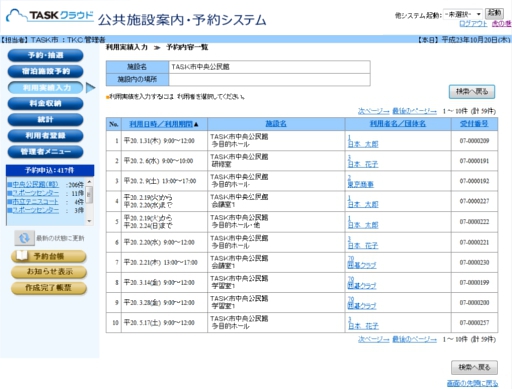Click the empty 施設内の場所 field
Viewport: 512px width, 389px height.
click(269, 79)
